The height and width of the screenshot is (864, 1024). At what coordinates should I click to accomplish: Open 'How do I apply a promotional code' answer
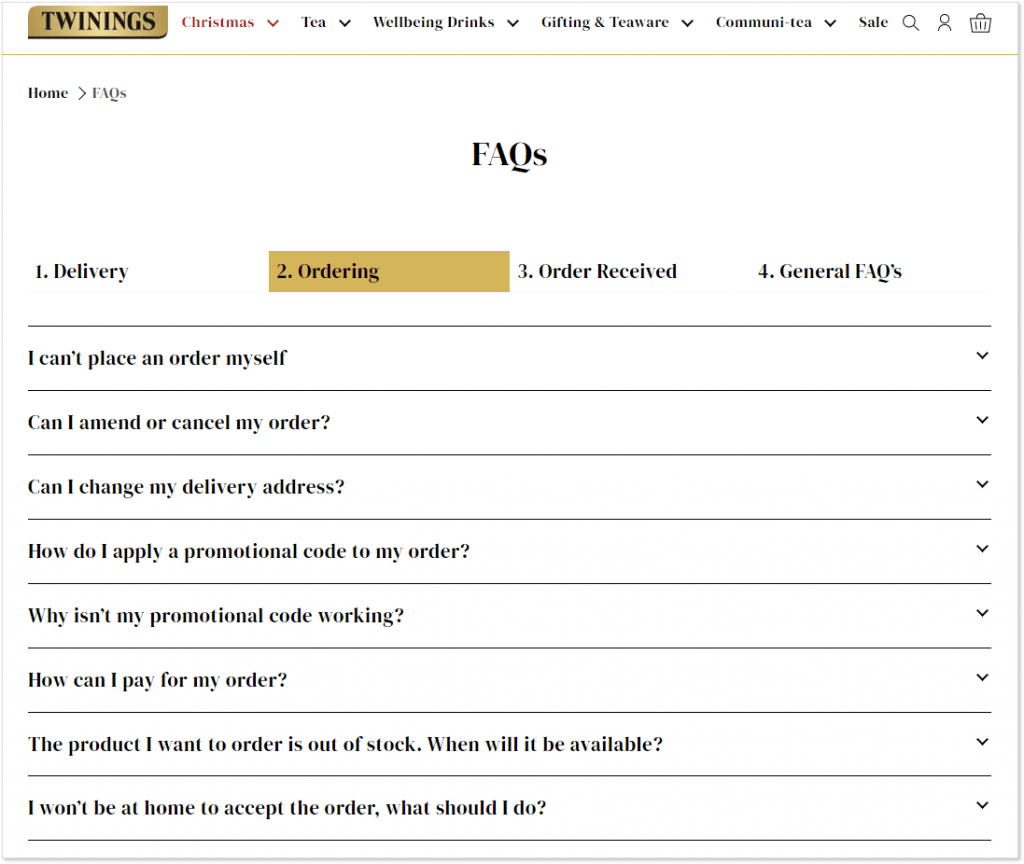pyautogui.click(x=982, y=548)
